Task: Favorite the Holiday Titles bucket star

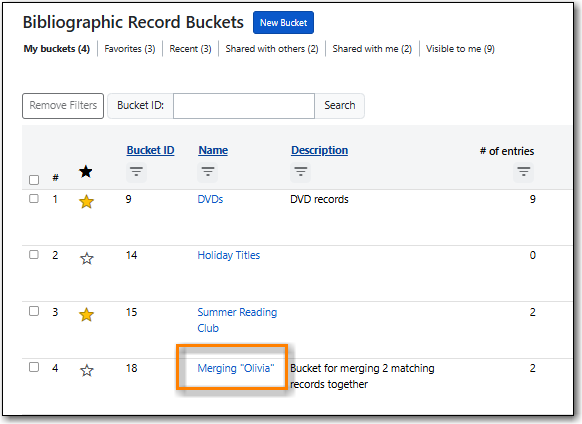Action: (x=86, y=258)
